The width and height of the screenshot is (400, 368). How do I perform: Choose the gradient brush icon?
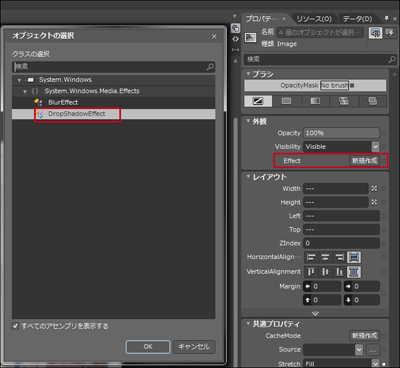315,101
